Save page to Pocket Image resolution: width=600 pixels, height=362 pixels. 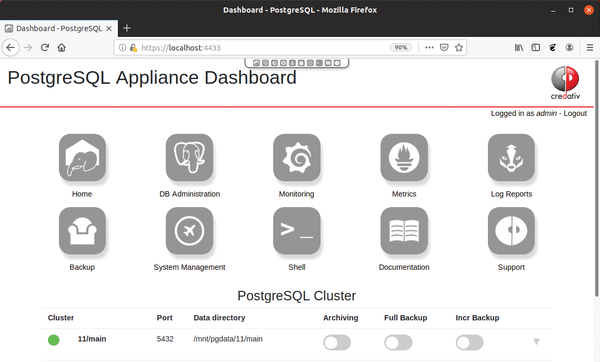coord(444,47)
